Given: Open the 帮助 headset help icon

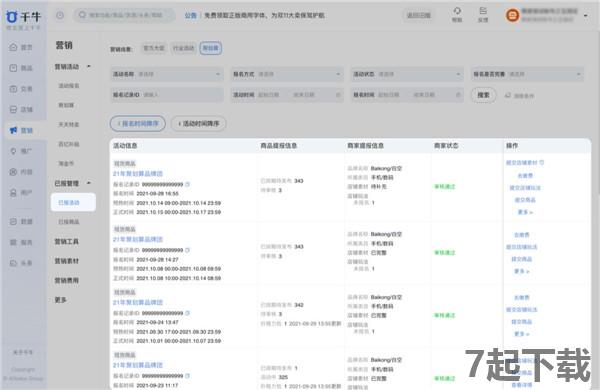Looking at the screenshot, I should click(x=457, y=11).
